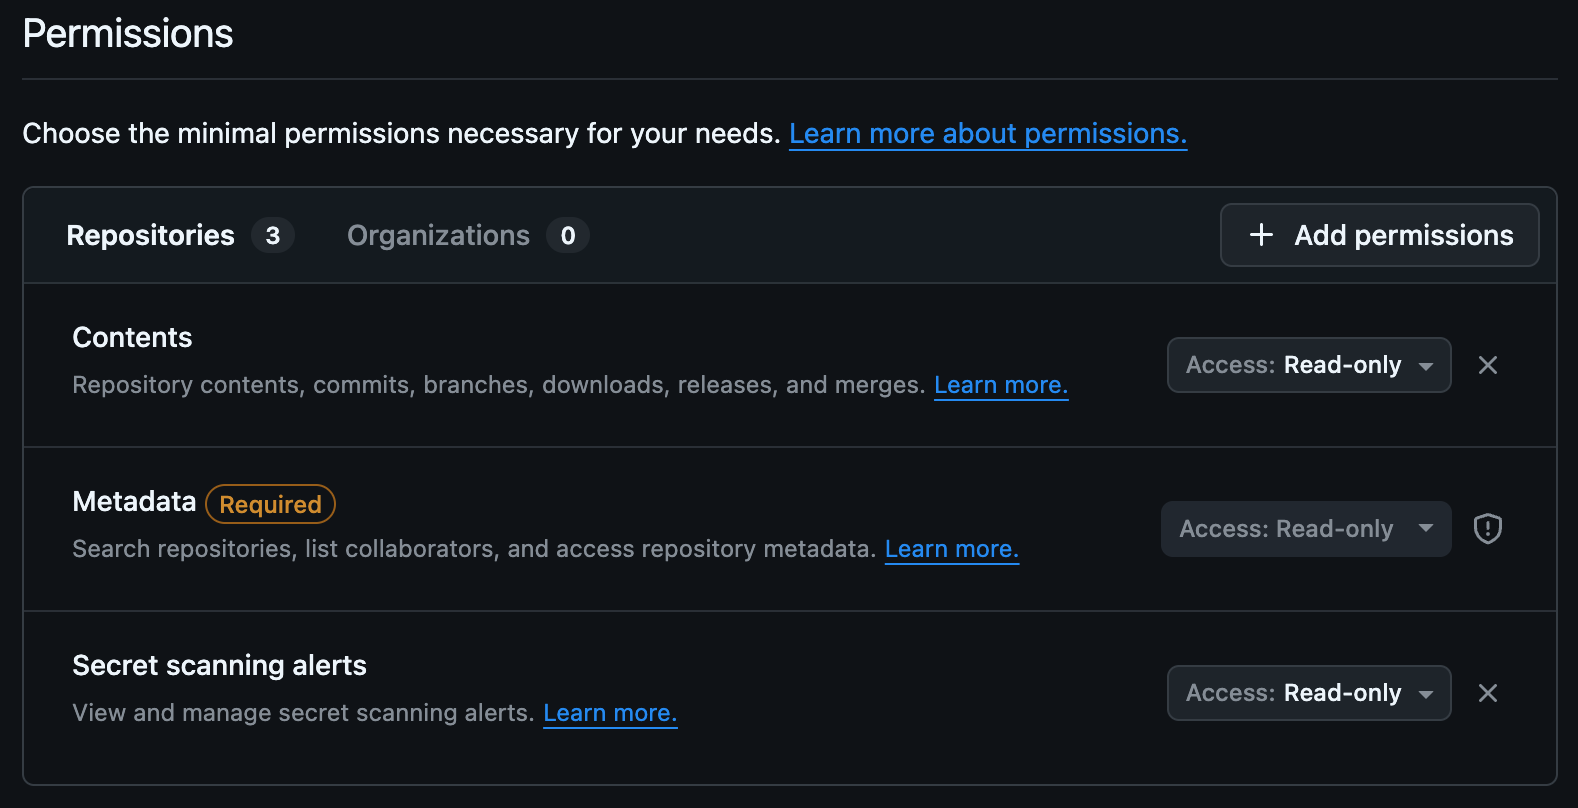Click the Add permissions button

(x=1379, y=235)
